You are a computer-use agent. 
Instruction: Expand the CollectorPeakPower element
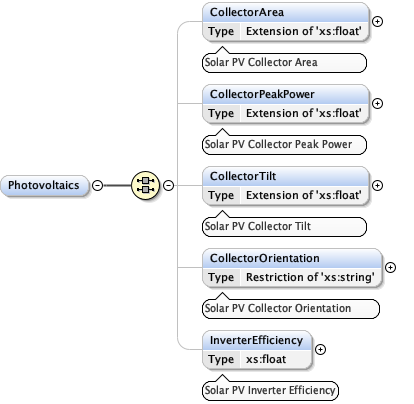click(377, 104)
